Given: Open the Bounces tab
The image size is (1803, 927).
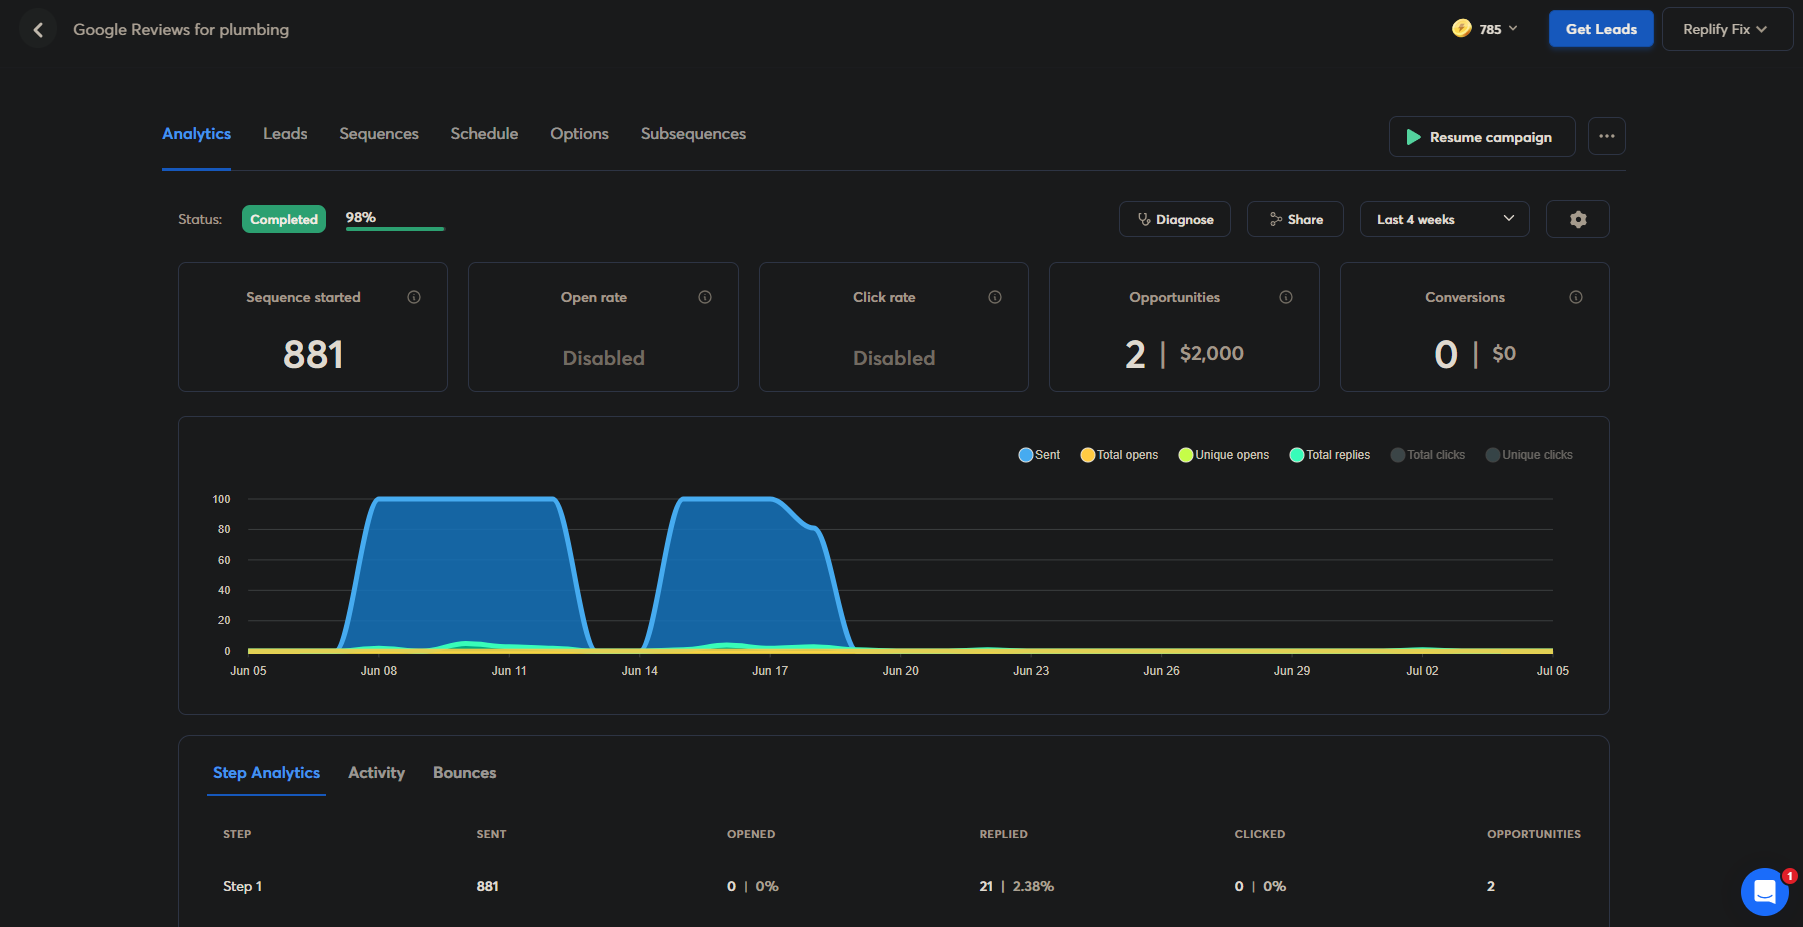Looking at the screenshot, I should pos(464,773).
